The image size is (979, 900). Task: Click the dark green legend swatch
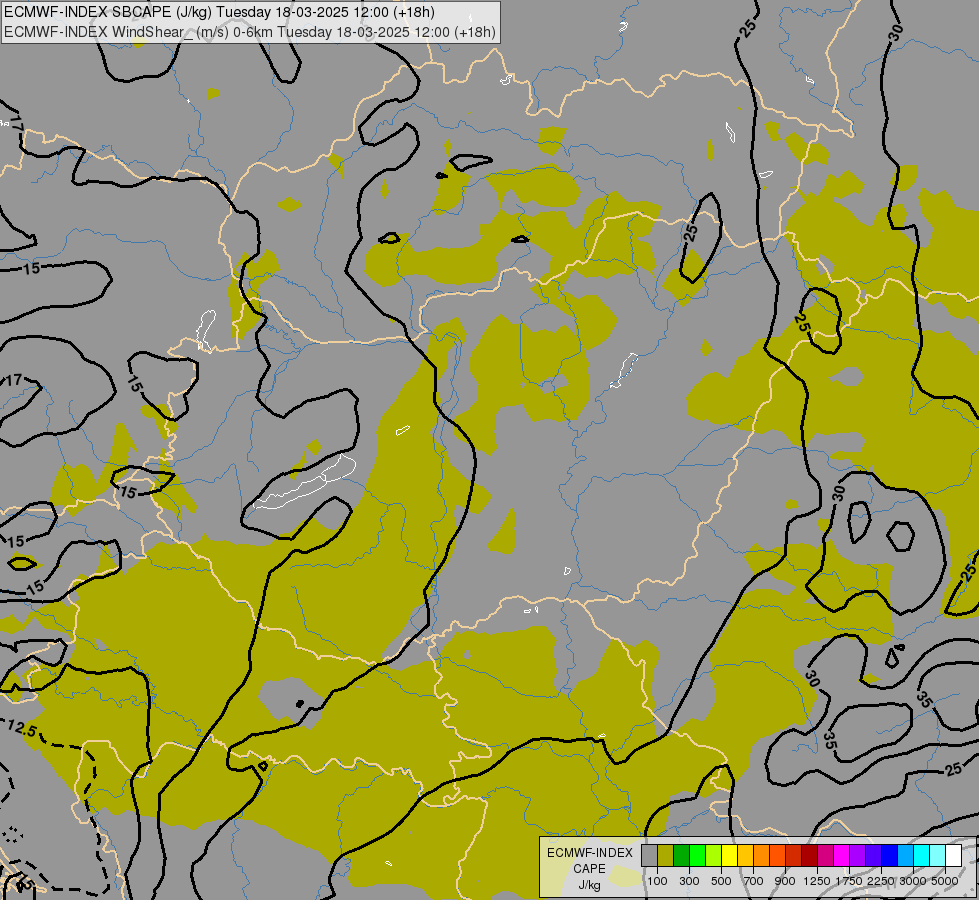682,856
